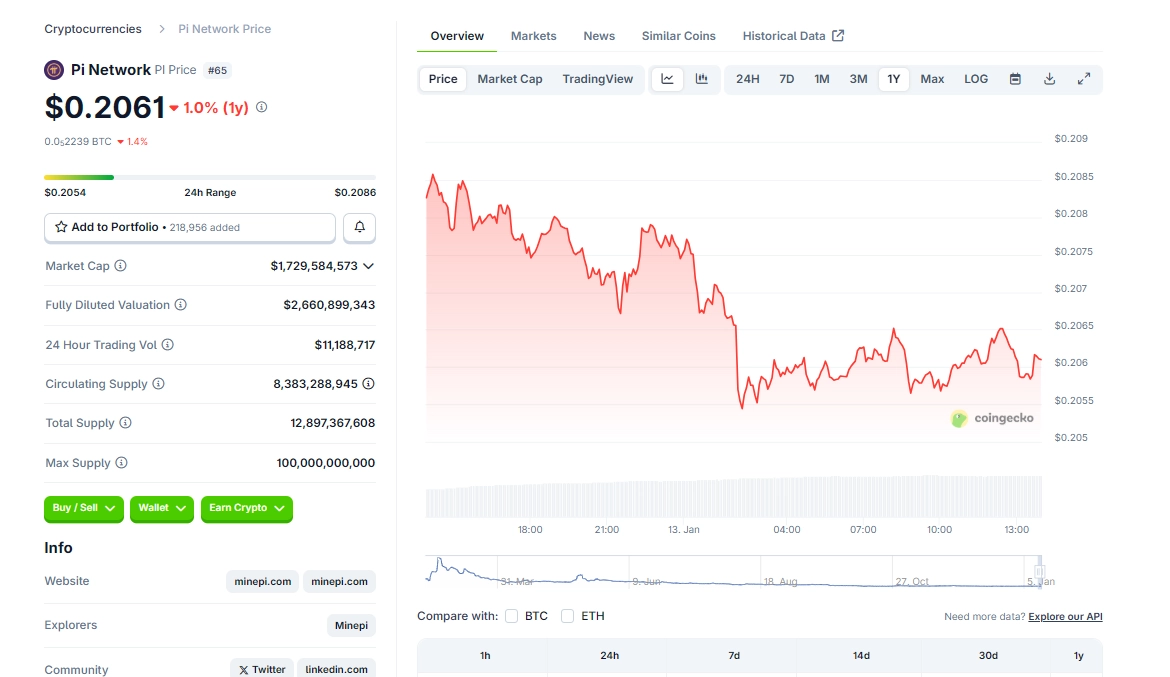Screen dimensions: 1170x677
Task: Click info icon beside Circulating Supply value
Action: pos(368,384)
